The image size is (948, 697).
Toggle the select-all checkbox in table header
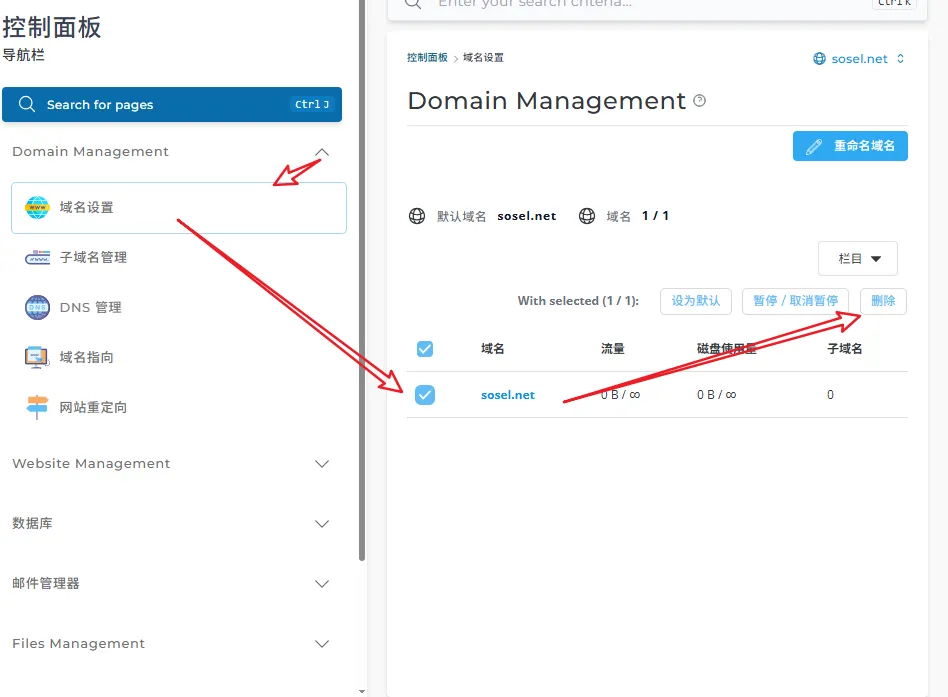click(x=425, y=349)
